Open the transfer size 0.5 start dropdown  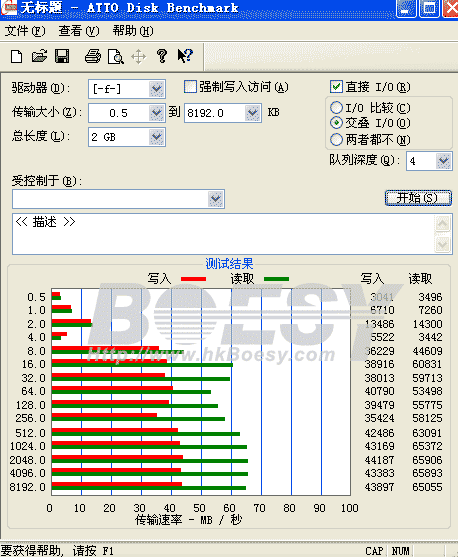click(156, 113)
